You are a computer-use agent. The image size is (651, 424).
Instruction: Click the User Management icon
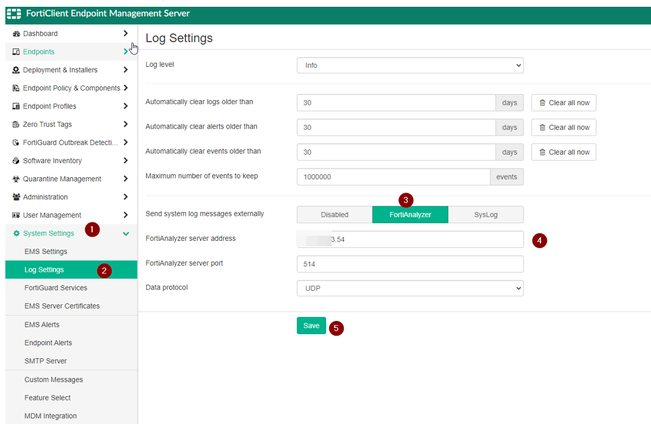[16, 215]
